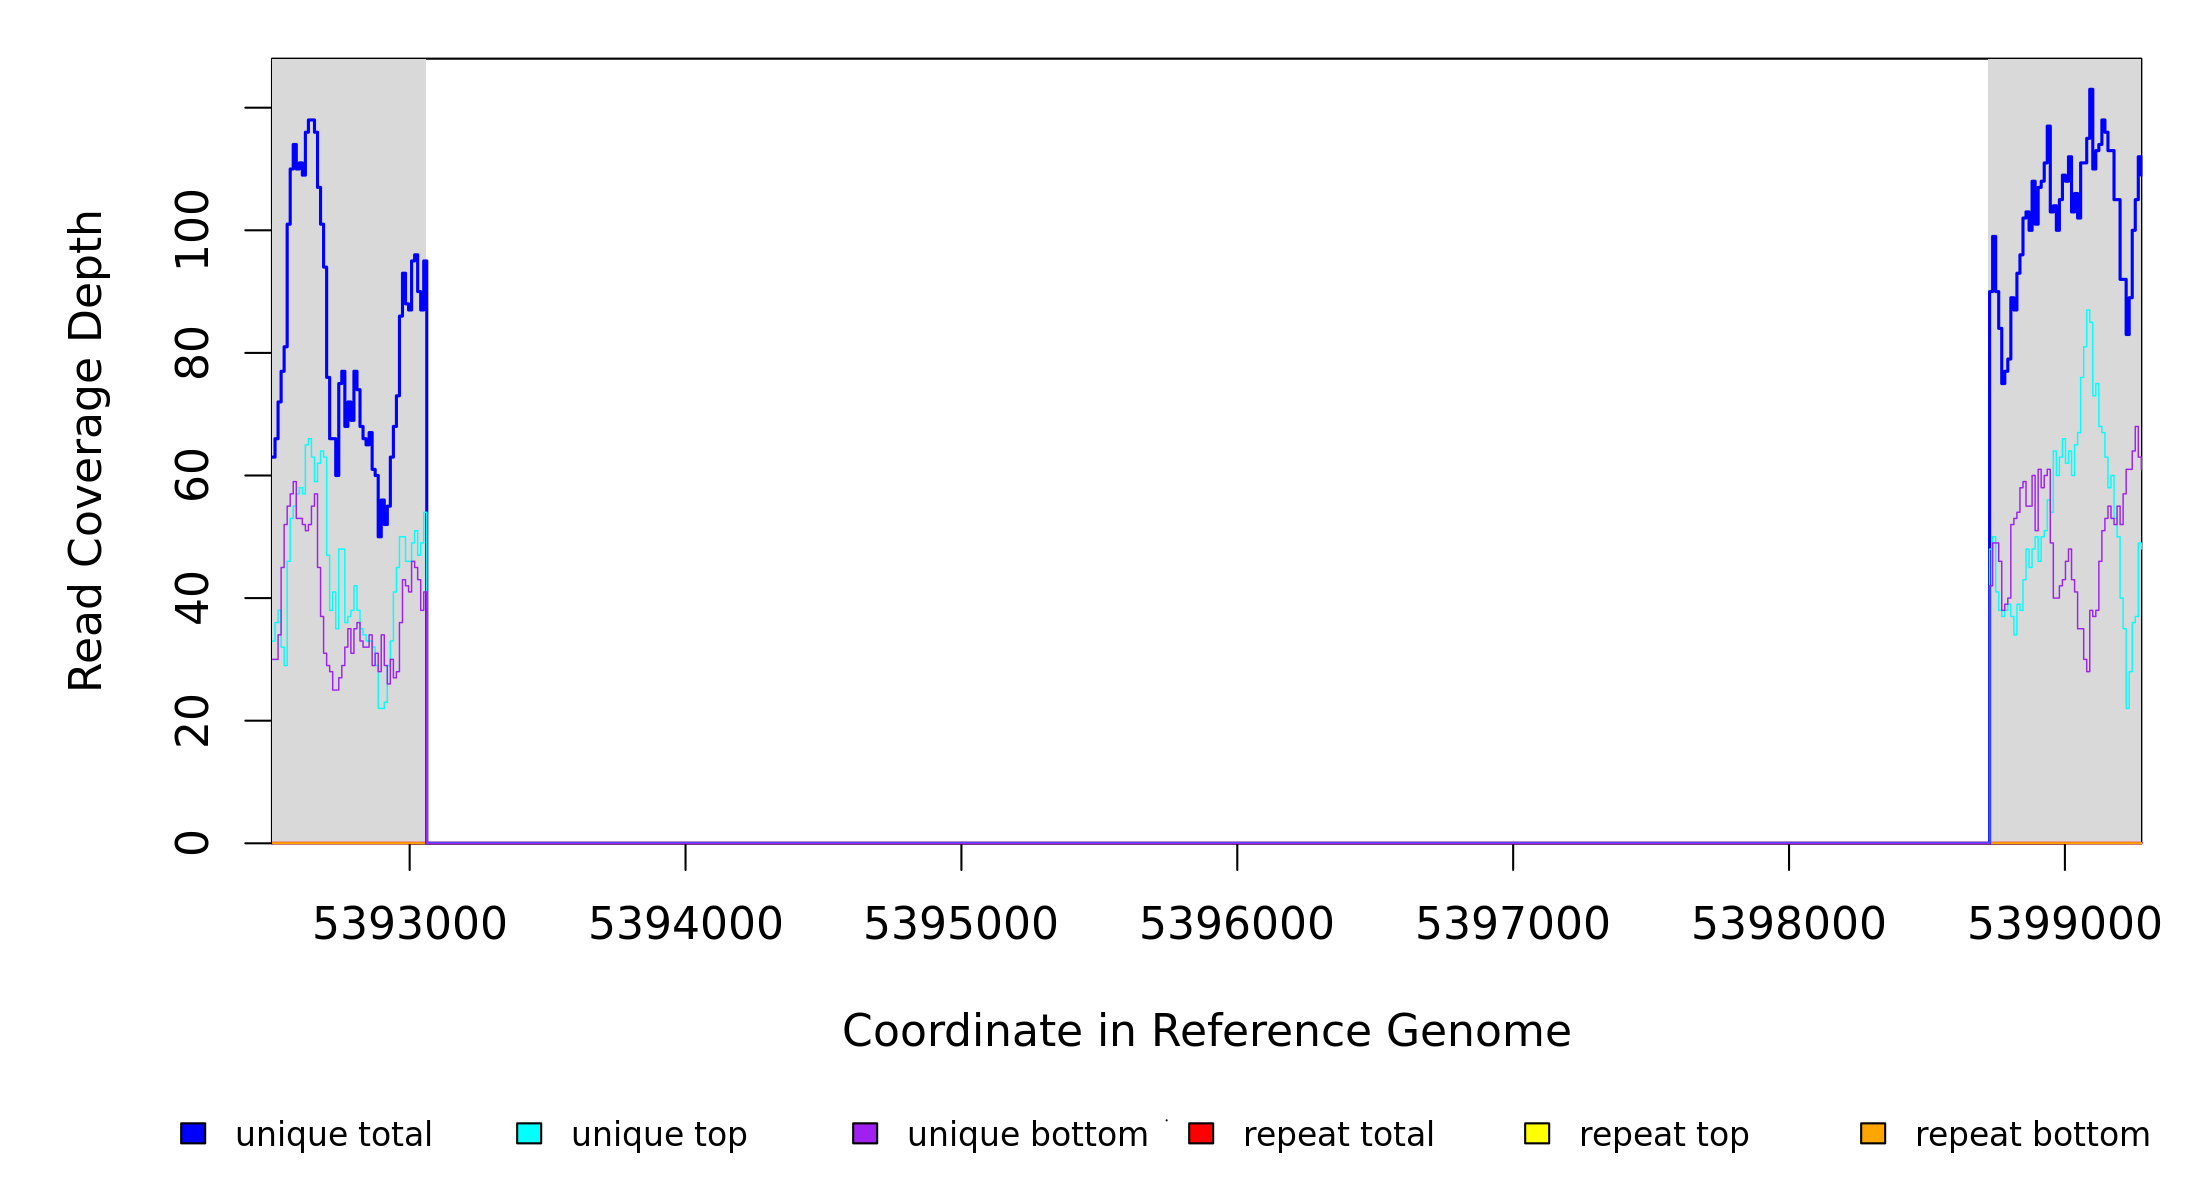Click the "repeat total" legend text
2200x1200 pixels.
[1338, 1135]
